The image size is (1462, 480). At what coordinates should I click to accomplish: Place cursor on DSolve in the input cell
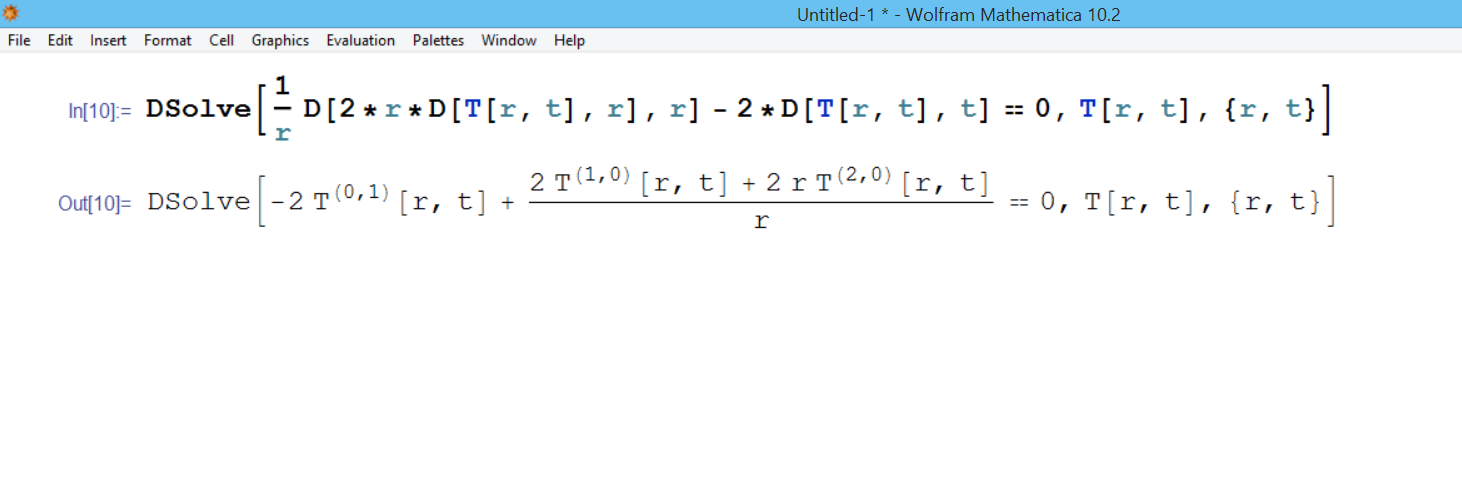click(198, 109)
